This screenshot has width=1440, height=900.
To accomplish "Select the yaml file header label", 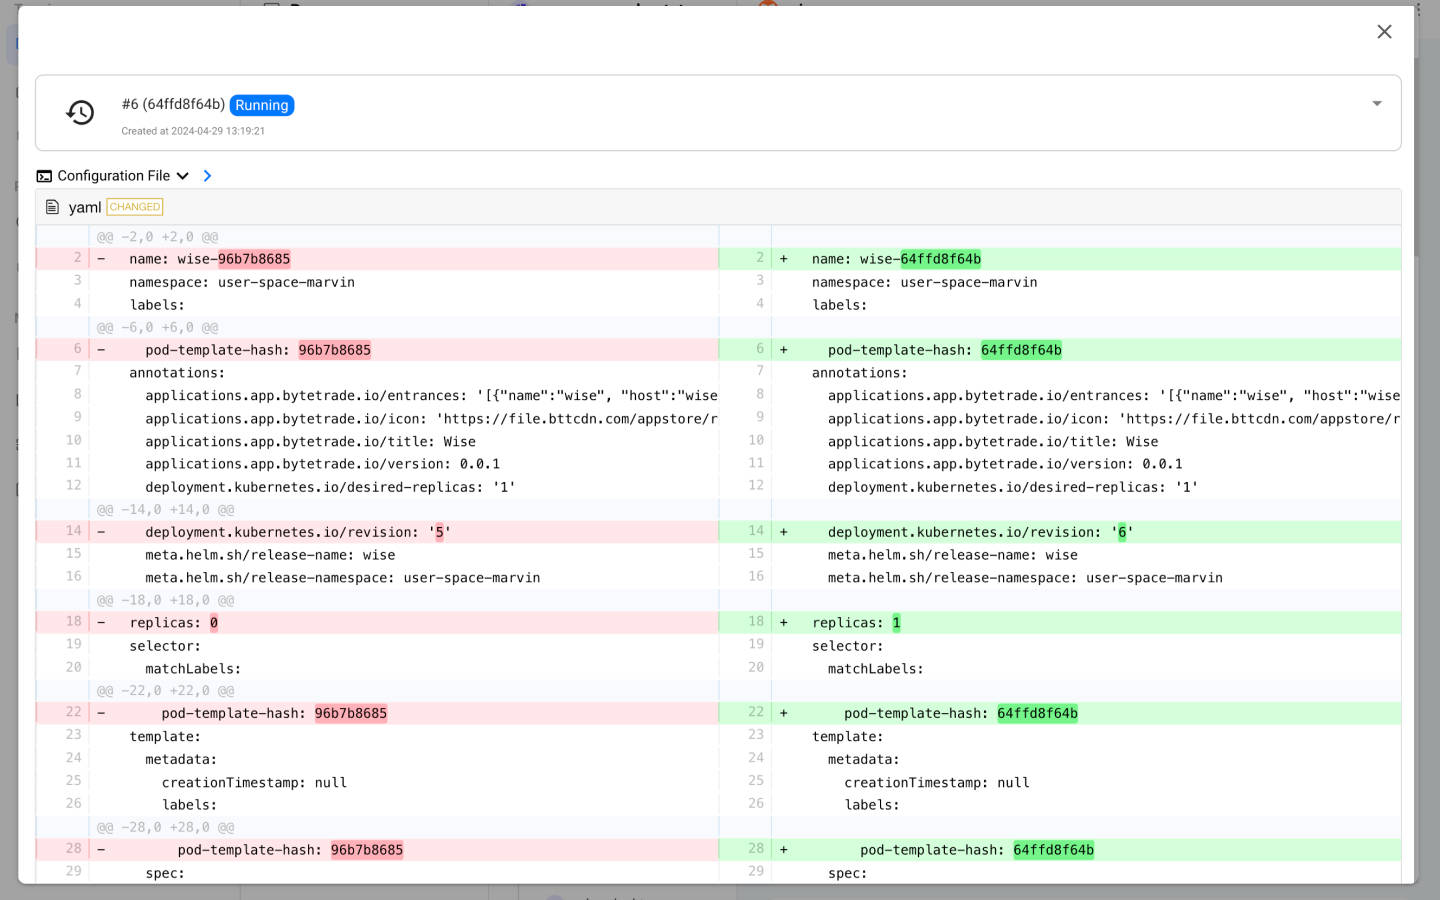I will tap(85, 207).
